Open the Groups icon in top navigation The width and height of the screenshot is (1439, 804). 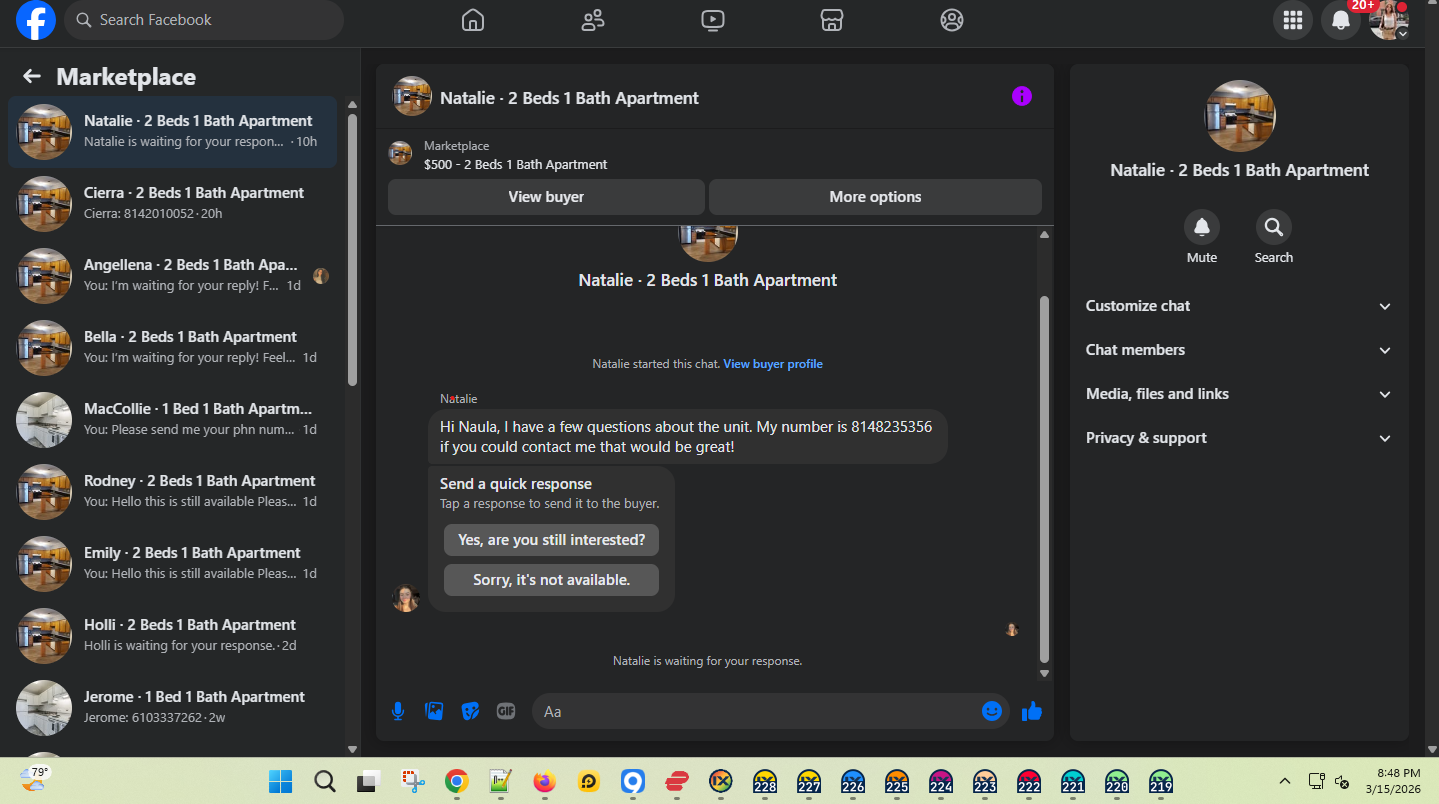[x=952, y=20]
